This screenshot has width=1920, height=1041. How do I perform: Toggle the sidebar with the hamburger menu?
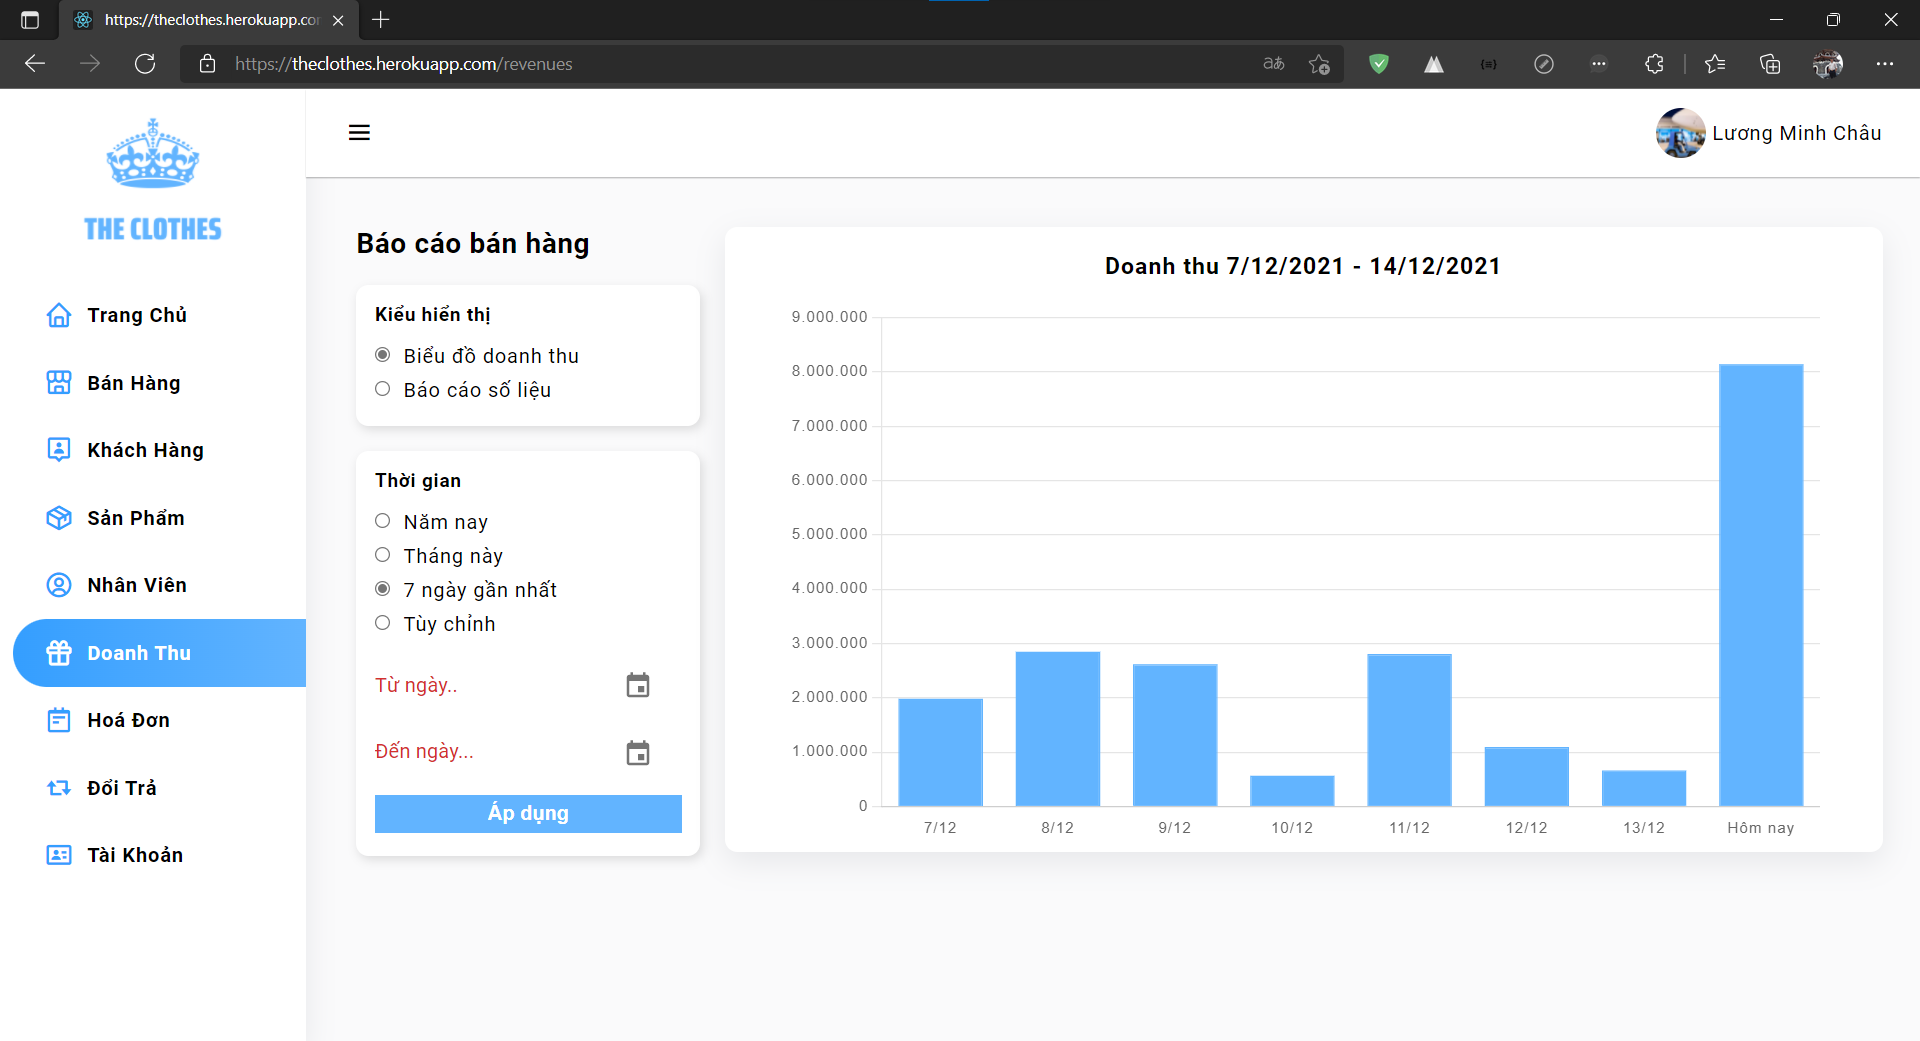[359, 132]
